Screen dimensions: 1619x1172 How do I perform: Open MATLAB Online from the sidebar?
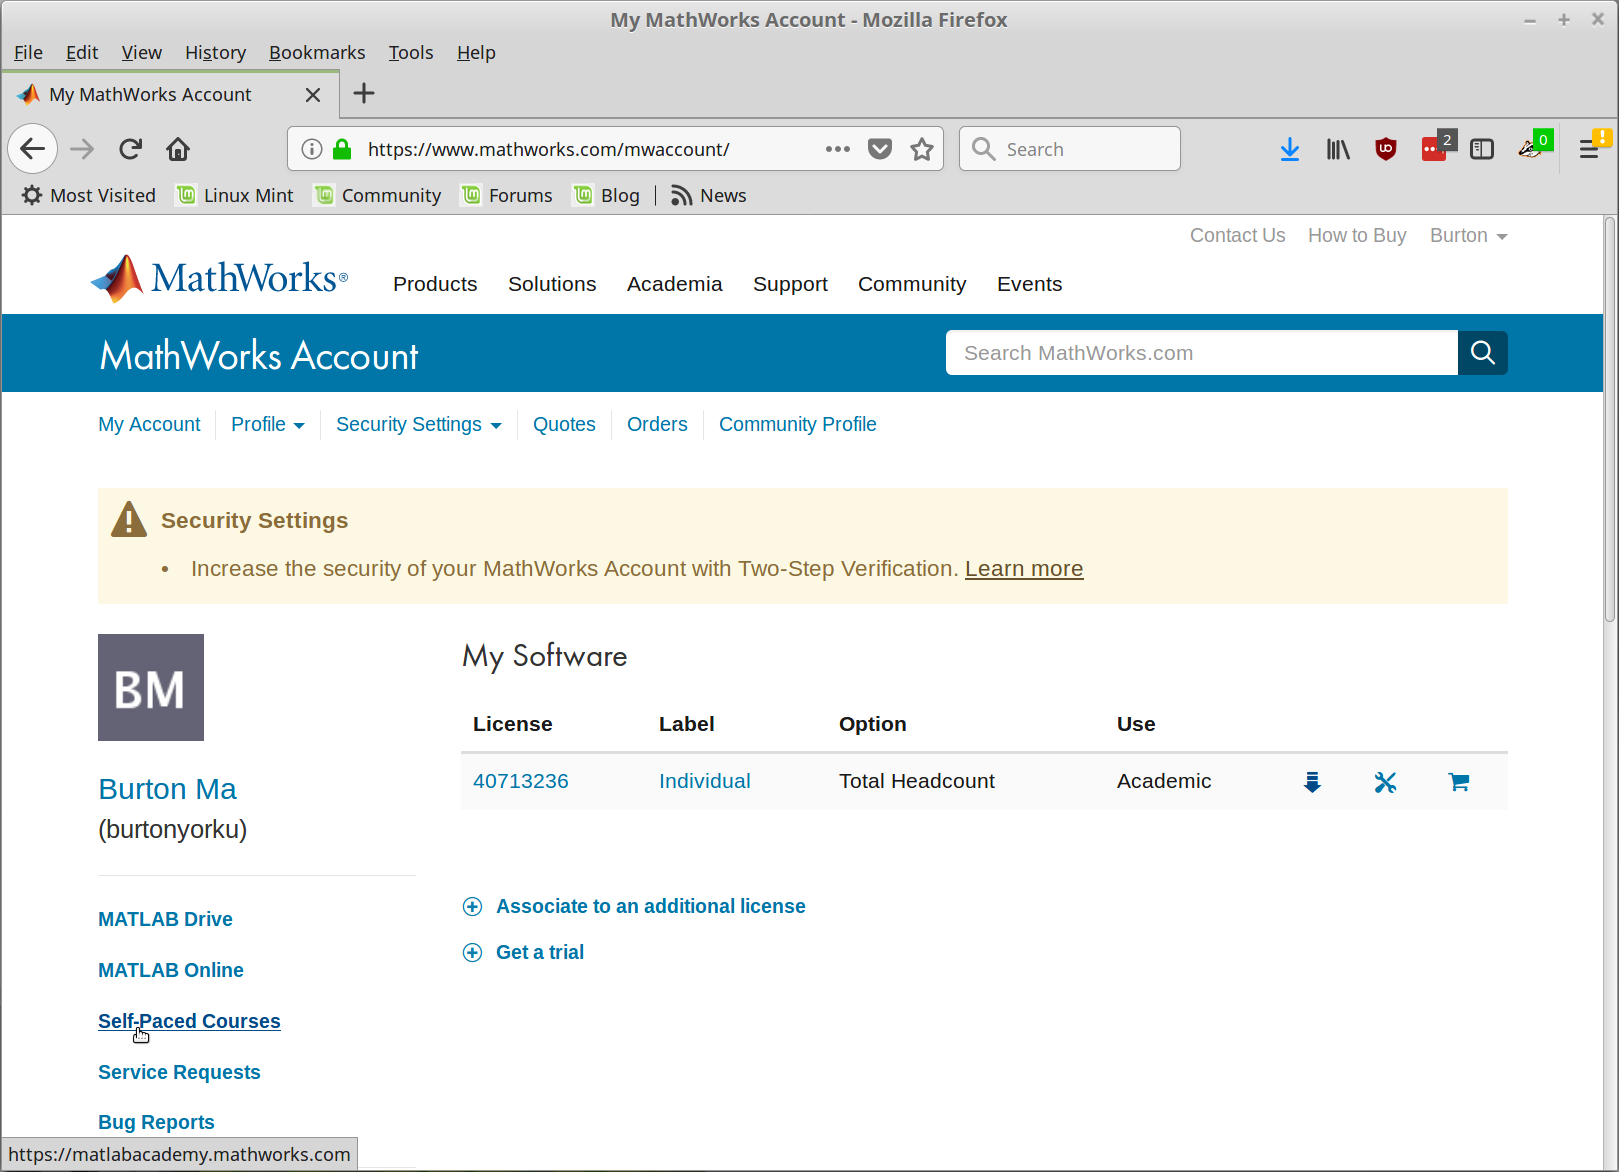tap(171, 970)
